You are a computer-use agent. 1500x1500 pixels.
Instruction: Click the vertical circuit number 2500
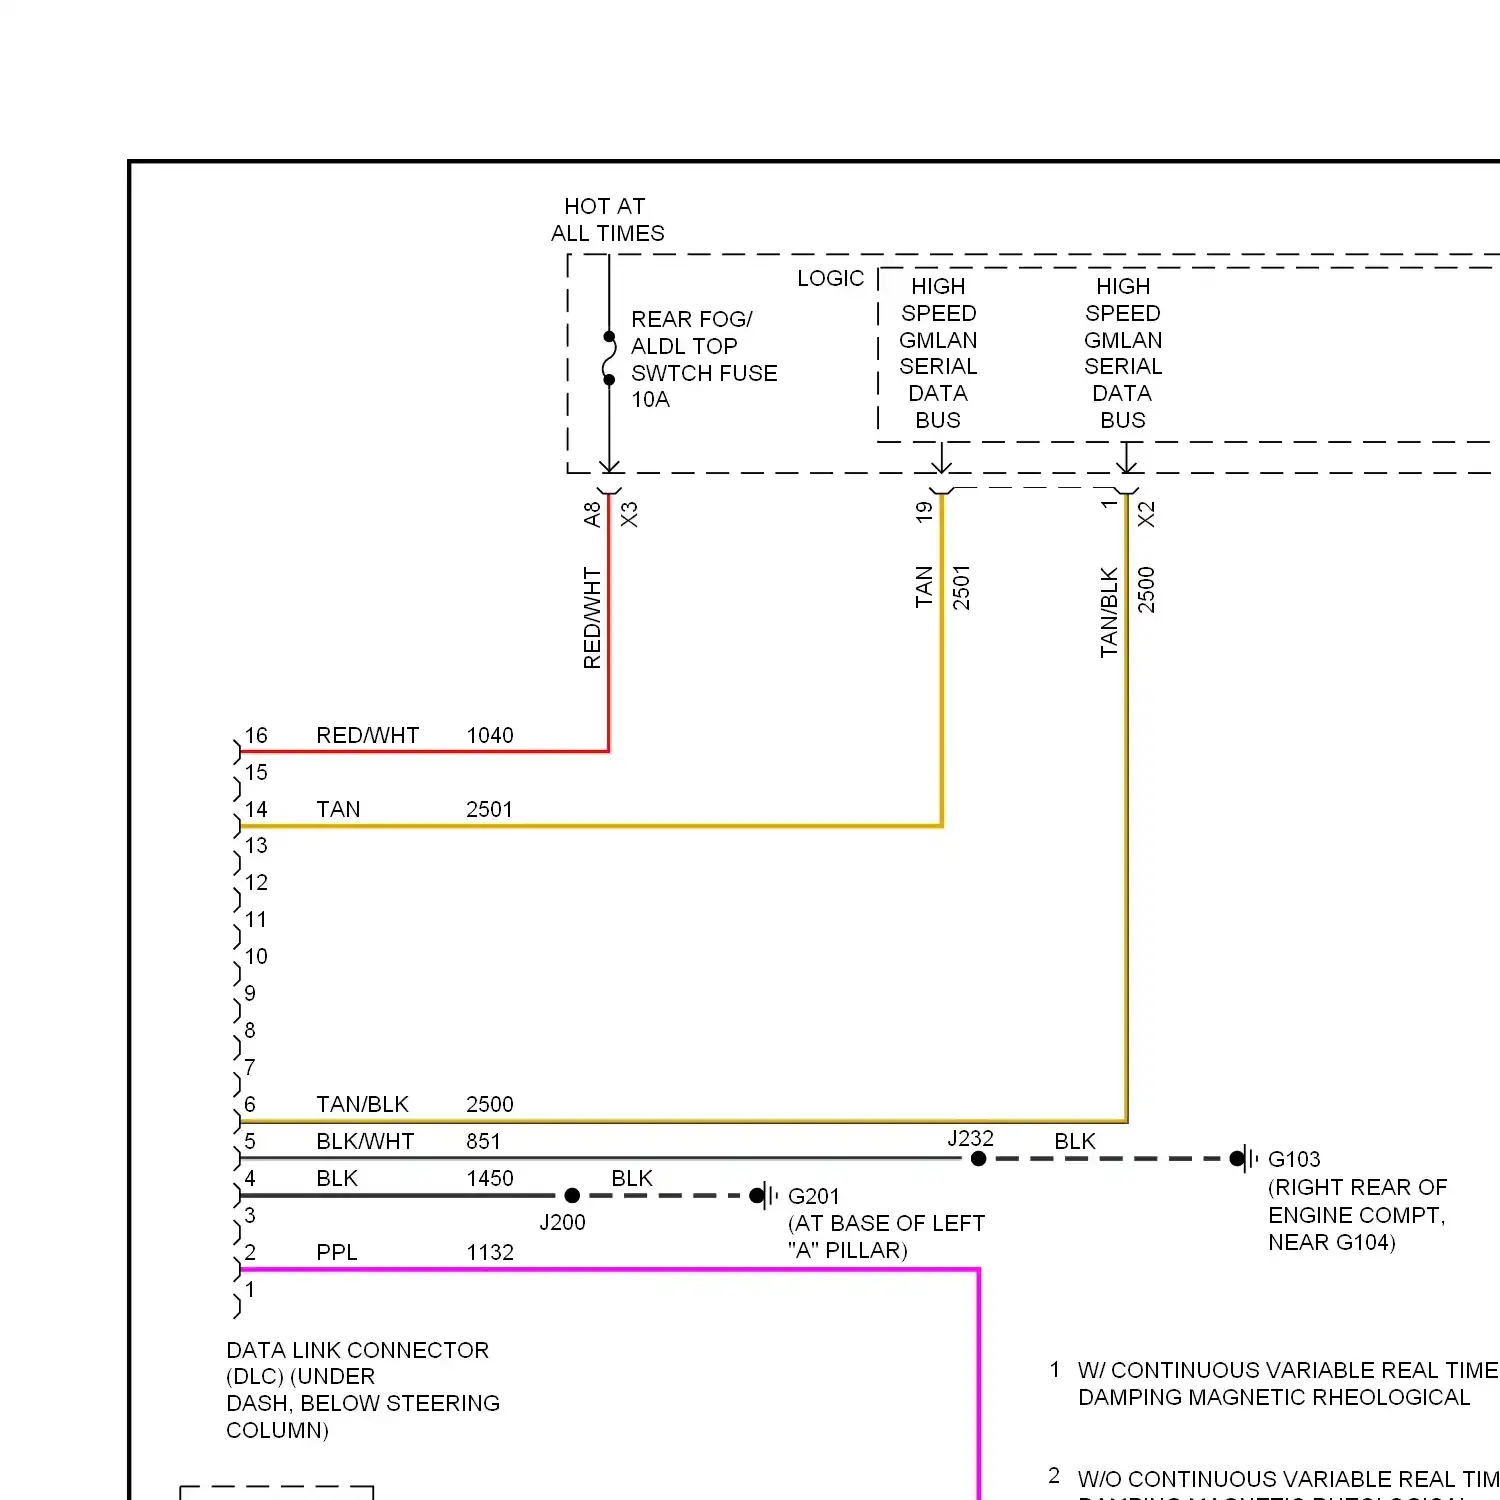tap(1146, 589)
